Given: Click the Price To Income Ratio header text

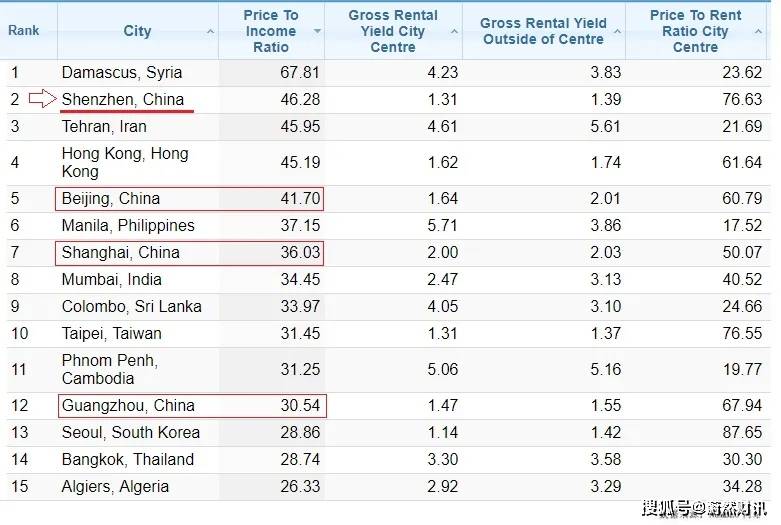Looking at the screenshot, I should pyautogui.click(x=271, y=31).
